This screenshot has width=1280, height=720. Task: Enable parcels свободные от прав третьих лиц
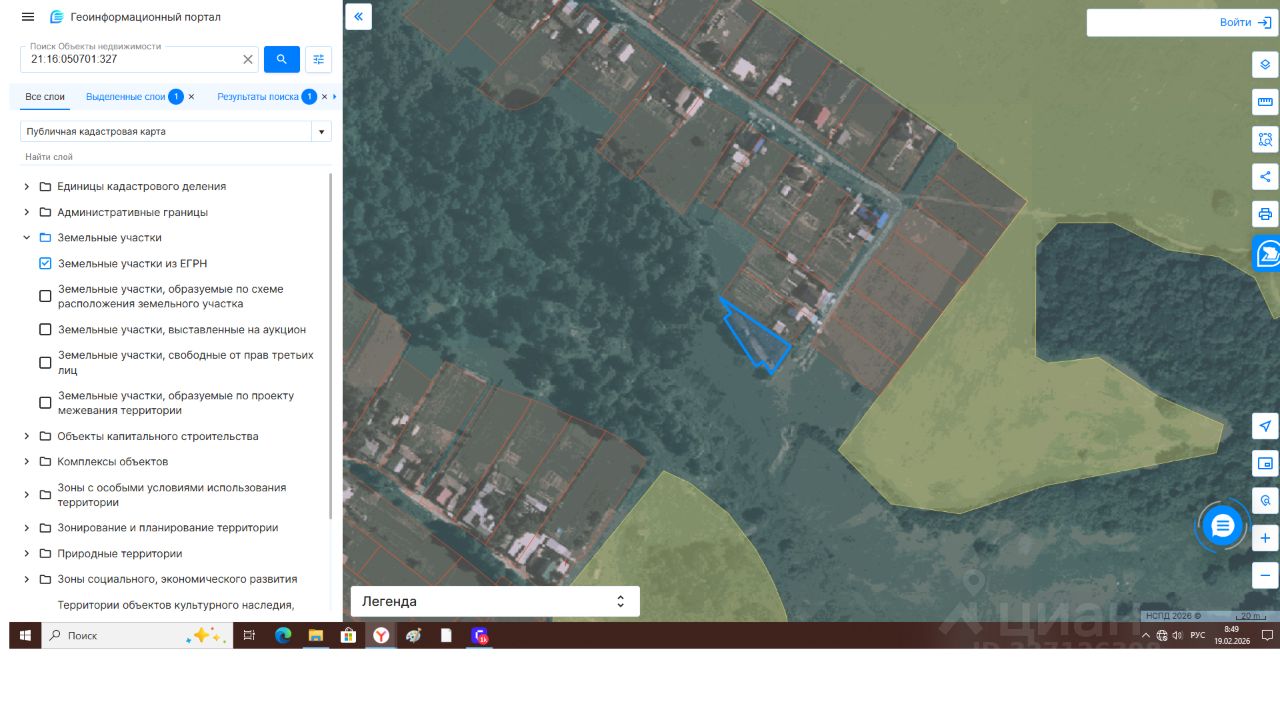(45, 362)
